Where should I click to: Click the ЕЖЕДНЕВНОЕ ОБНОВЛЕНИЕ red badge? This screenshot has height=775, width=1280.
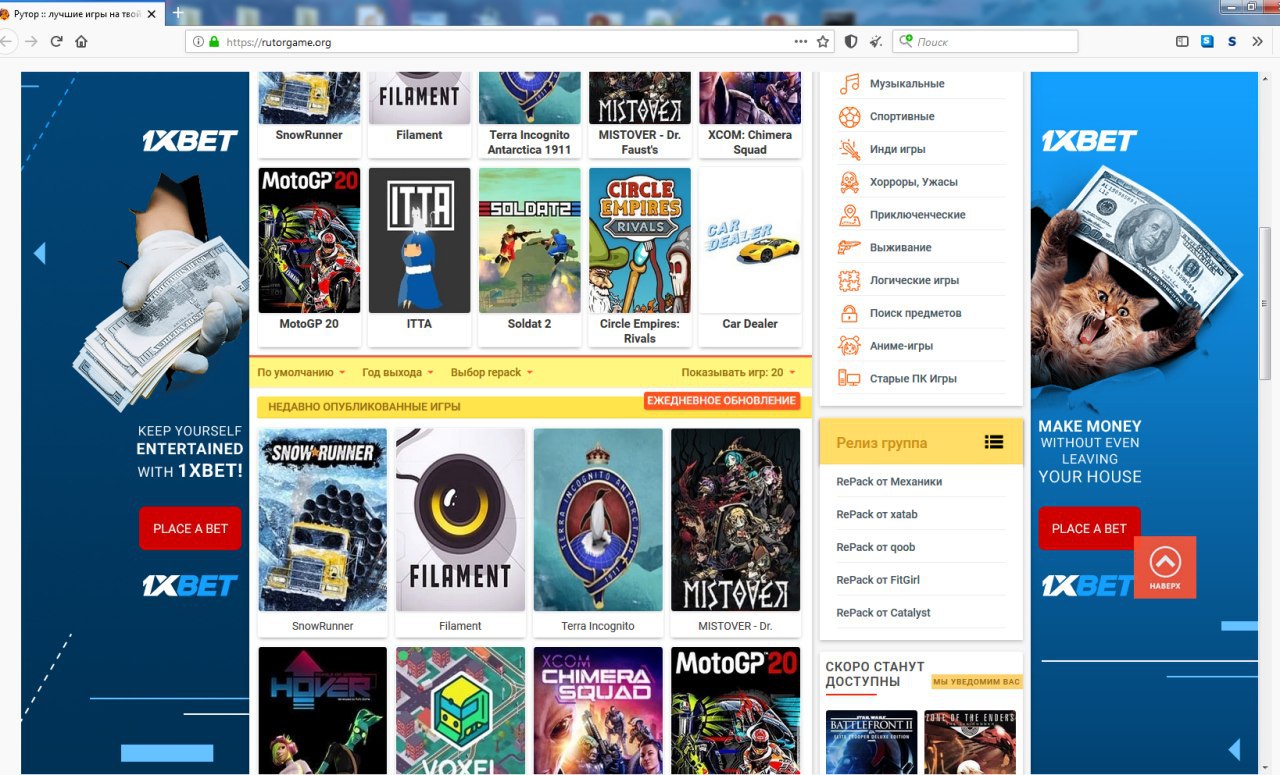point(722,401)
